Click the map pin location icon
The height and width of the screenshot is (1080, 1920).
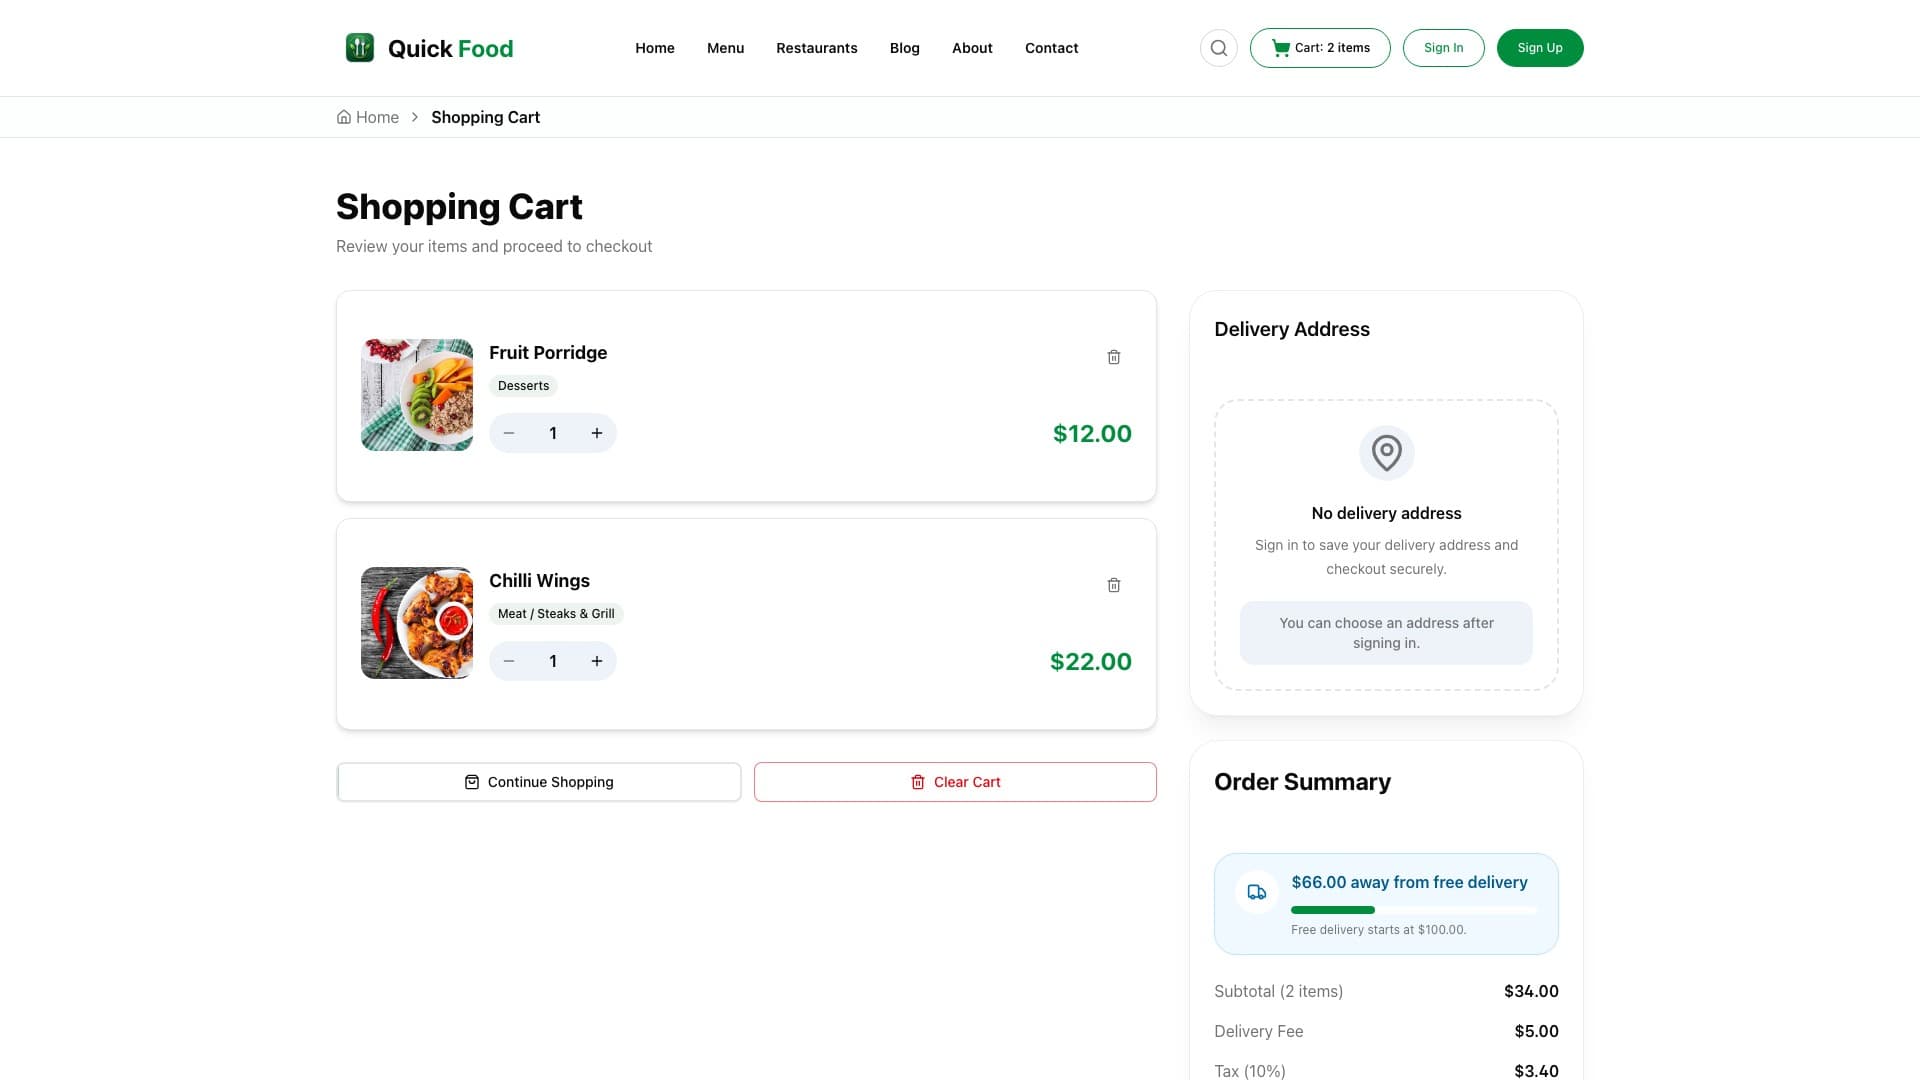coord(1386,453)
